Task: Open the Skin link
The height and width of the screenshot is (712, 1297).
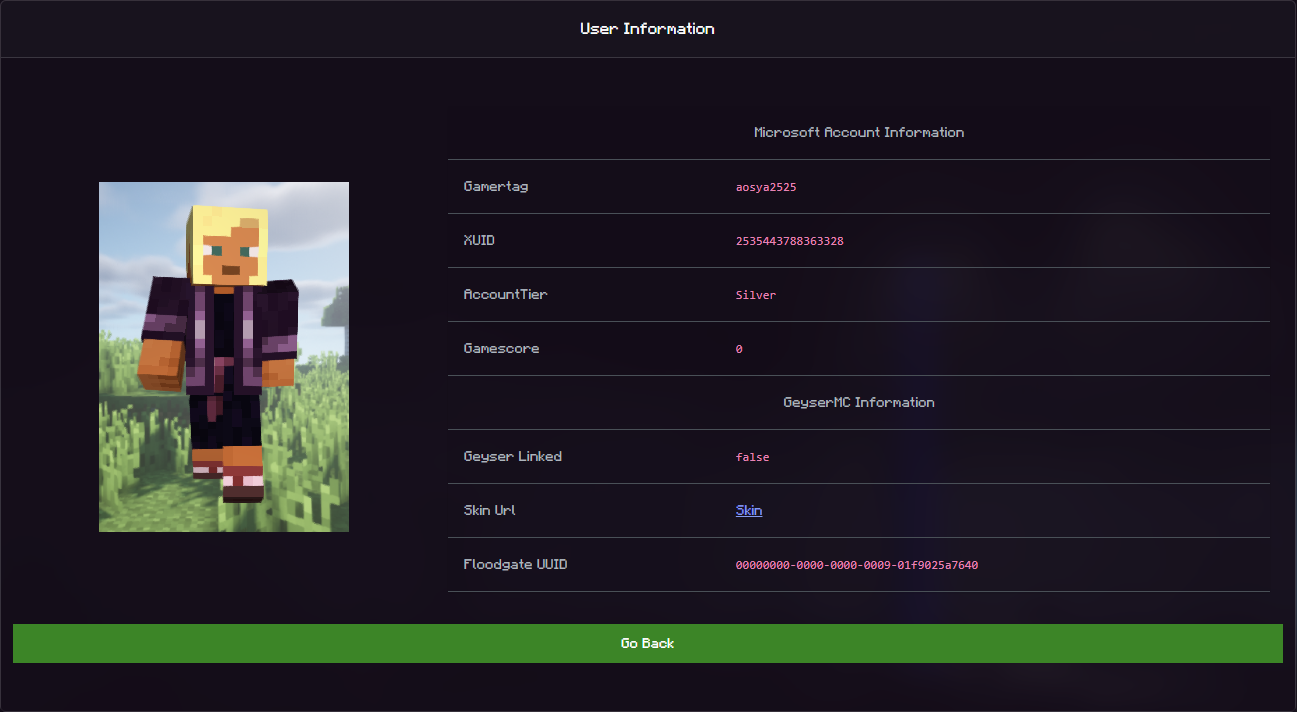Action: pos(749,511)
